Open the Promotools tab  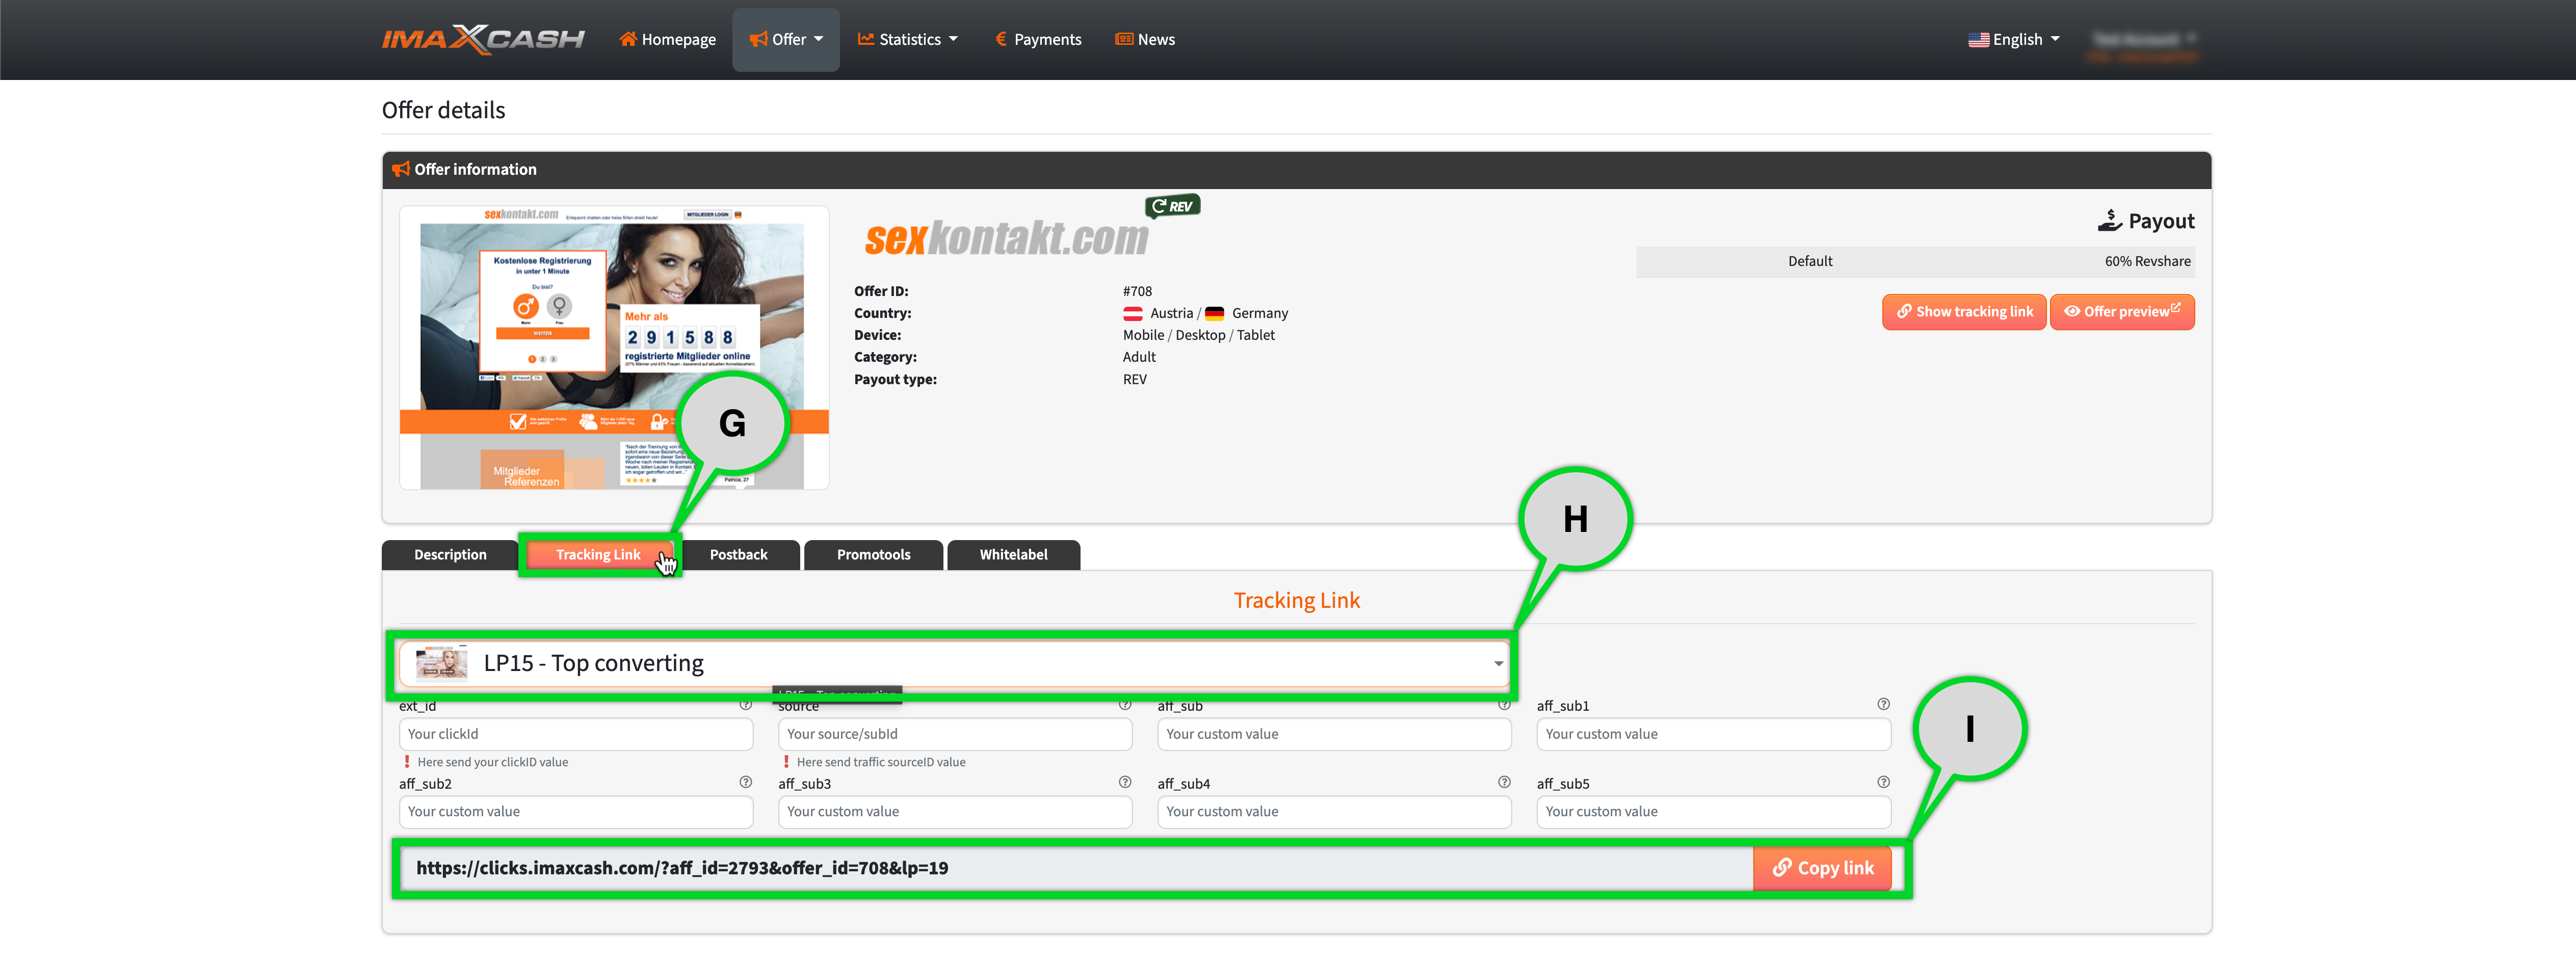(873, 555)
